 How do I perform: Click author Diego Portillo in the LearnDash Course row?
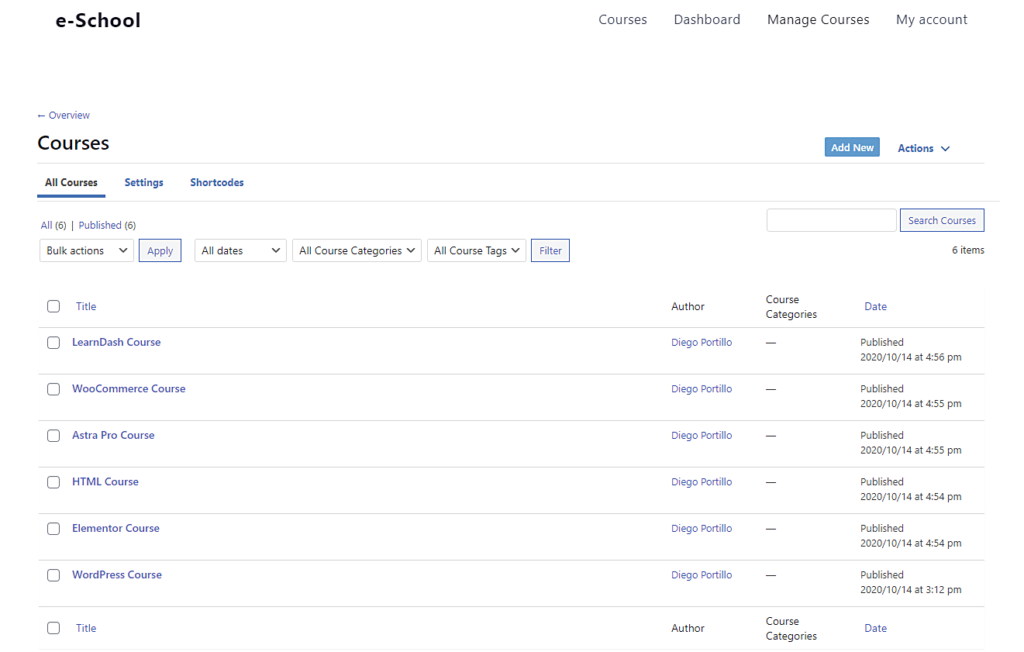pos(701,342)
